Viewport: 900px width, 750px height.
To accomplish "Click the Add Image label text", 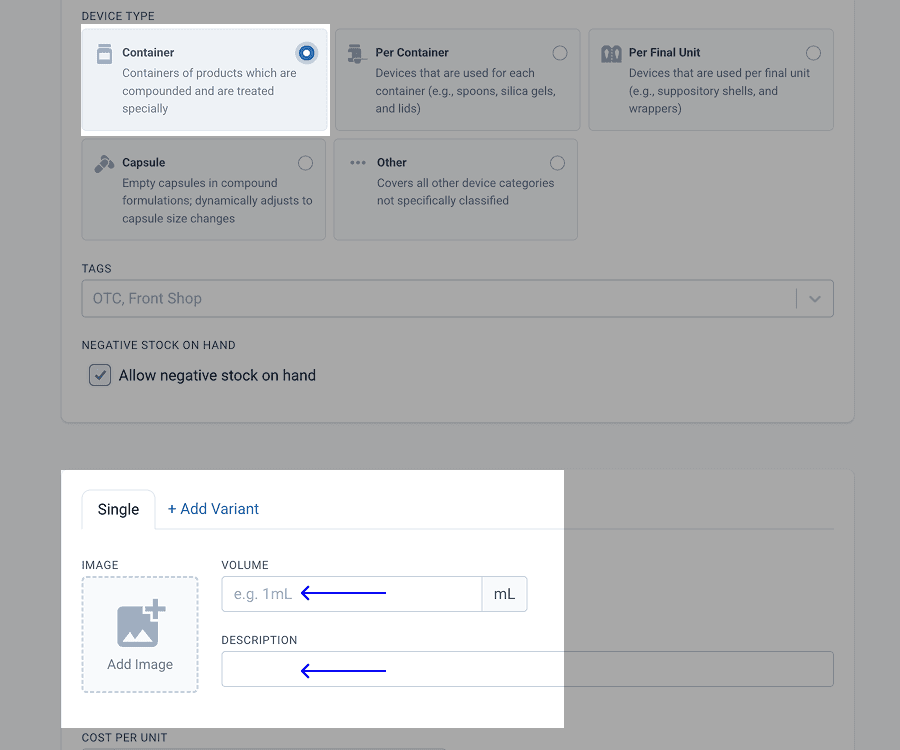I will 140,664.
